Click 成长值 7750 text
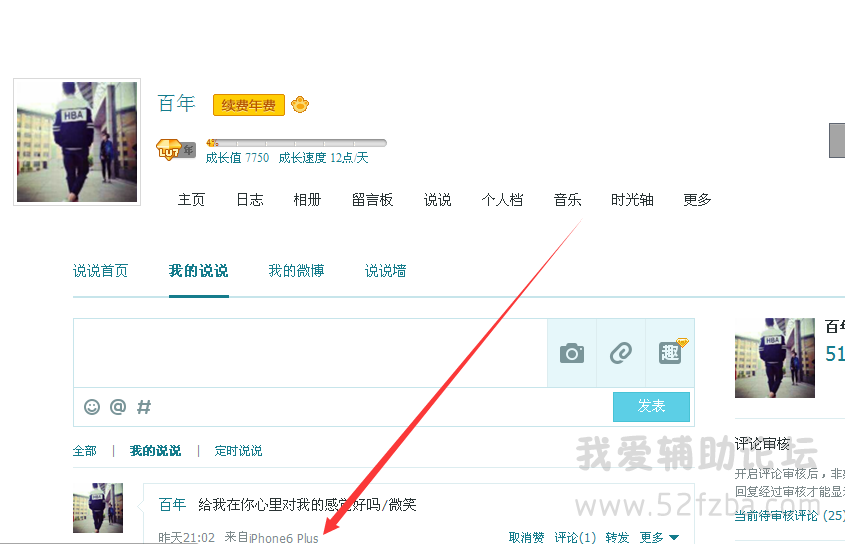This screenshot has height=544, width=845. 237,158
